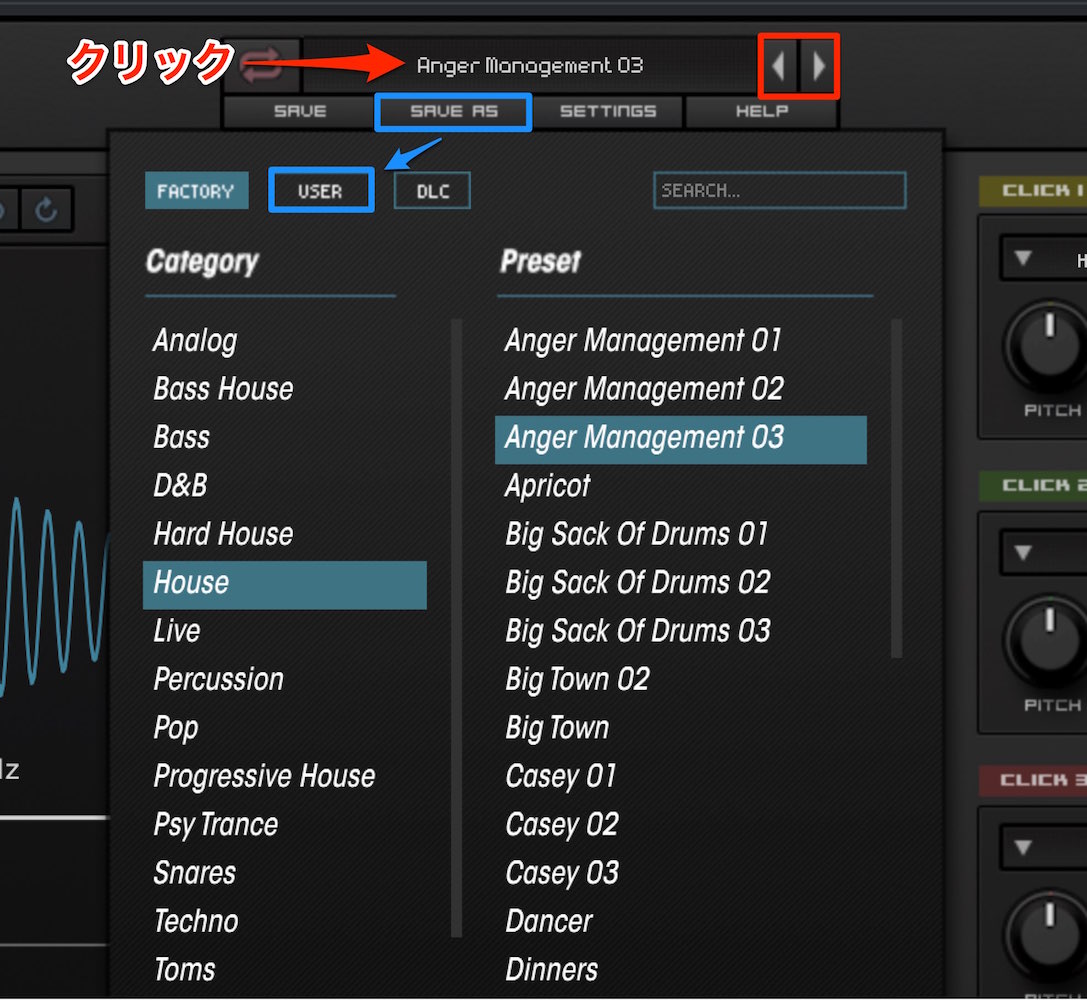Image resolution: width=1087 pixels, height=1000 pixels.
Task: Click the Click 3 pitch knob
Action: click(1049, 934)
